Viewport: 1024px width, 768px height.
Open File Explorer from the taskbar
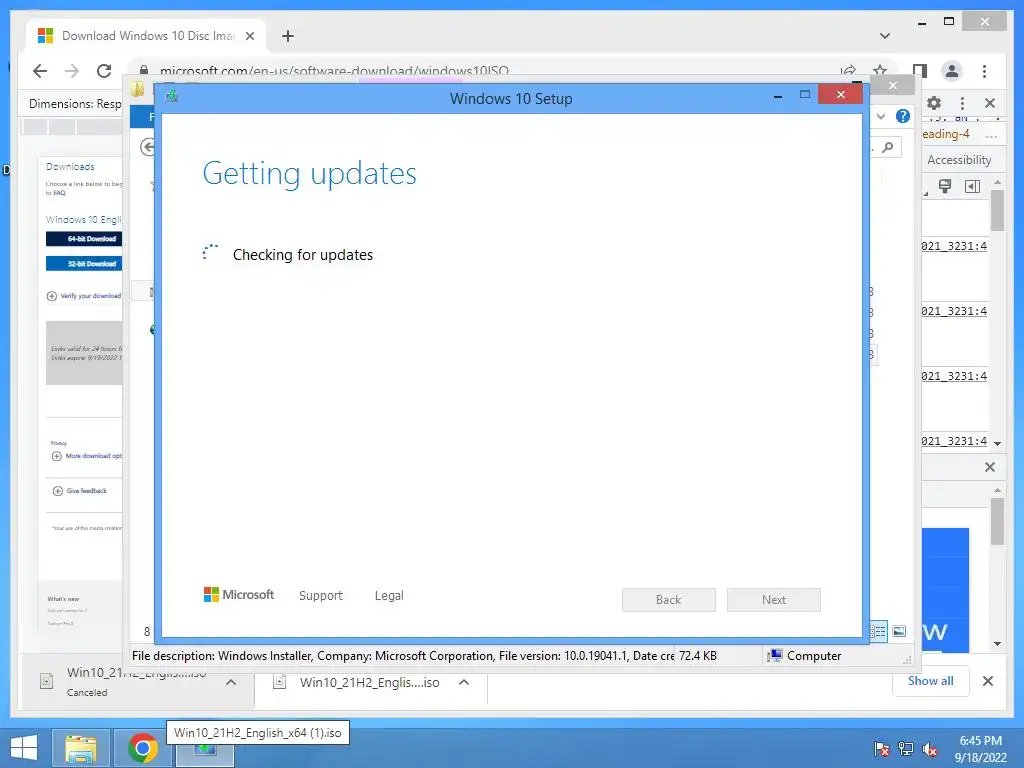80,748
